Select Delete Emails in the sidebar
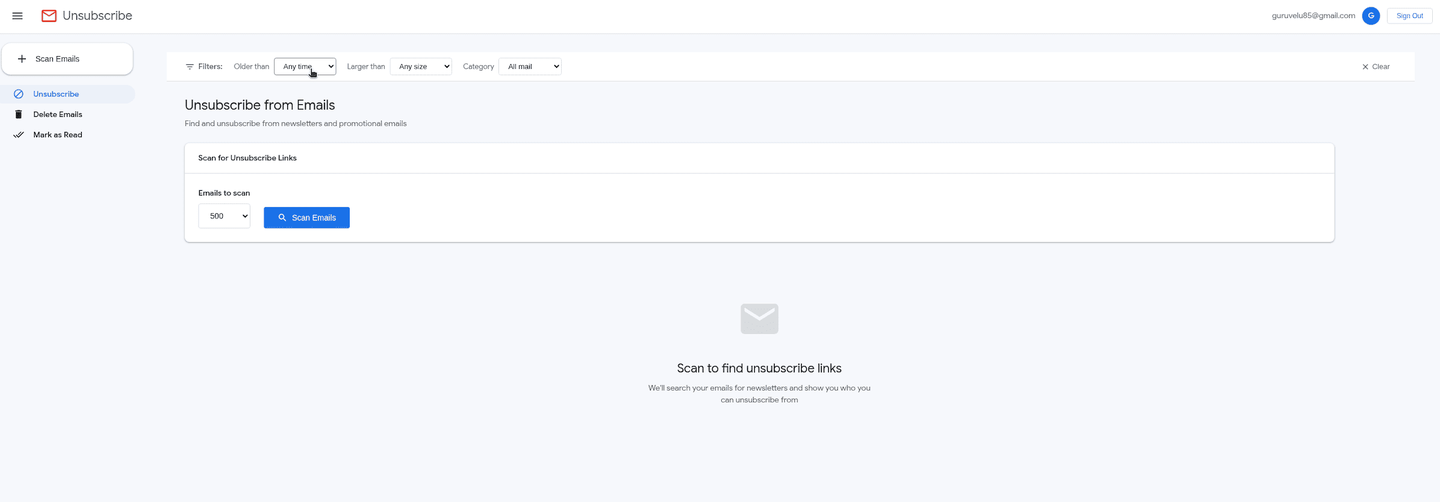This screenshot has width=1440, height=502. click(x=67, y=114)
